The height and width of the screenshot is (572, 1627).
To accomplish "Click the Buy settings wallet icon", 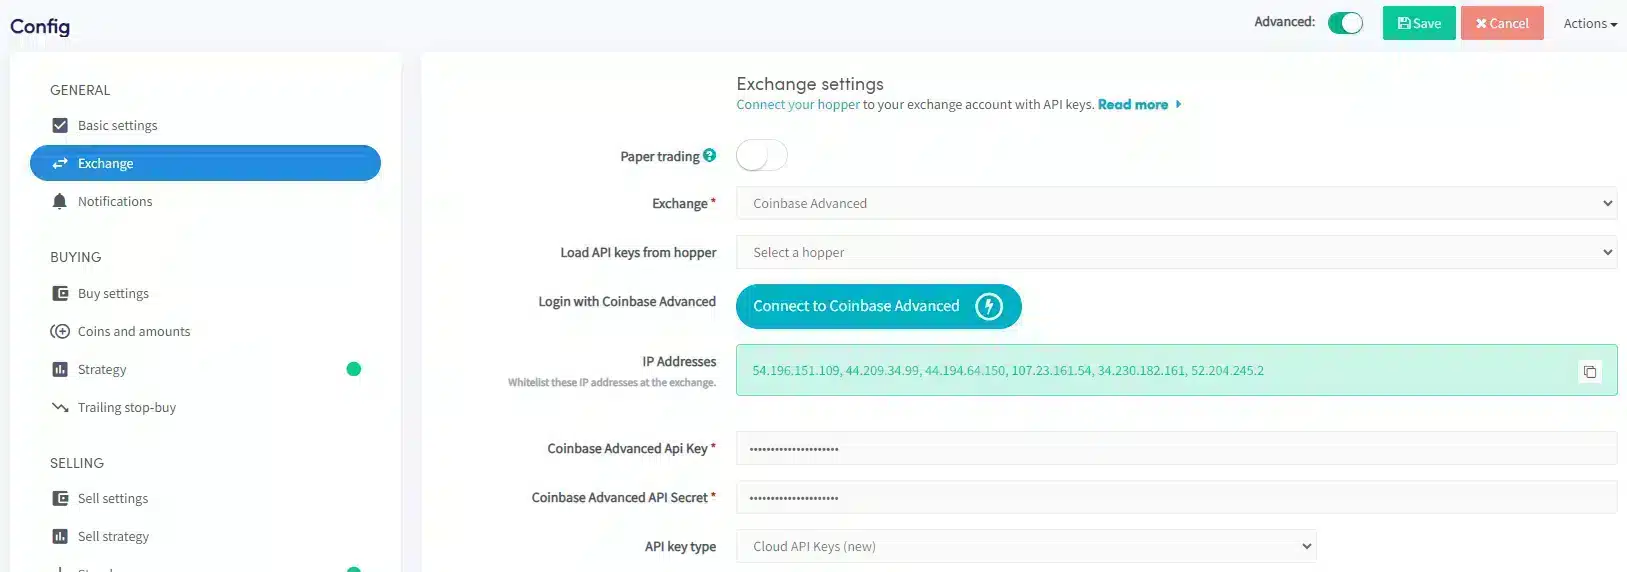I will pyautogui.click(x=60, y=293).
